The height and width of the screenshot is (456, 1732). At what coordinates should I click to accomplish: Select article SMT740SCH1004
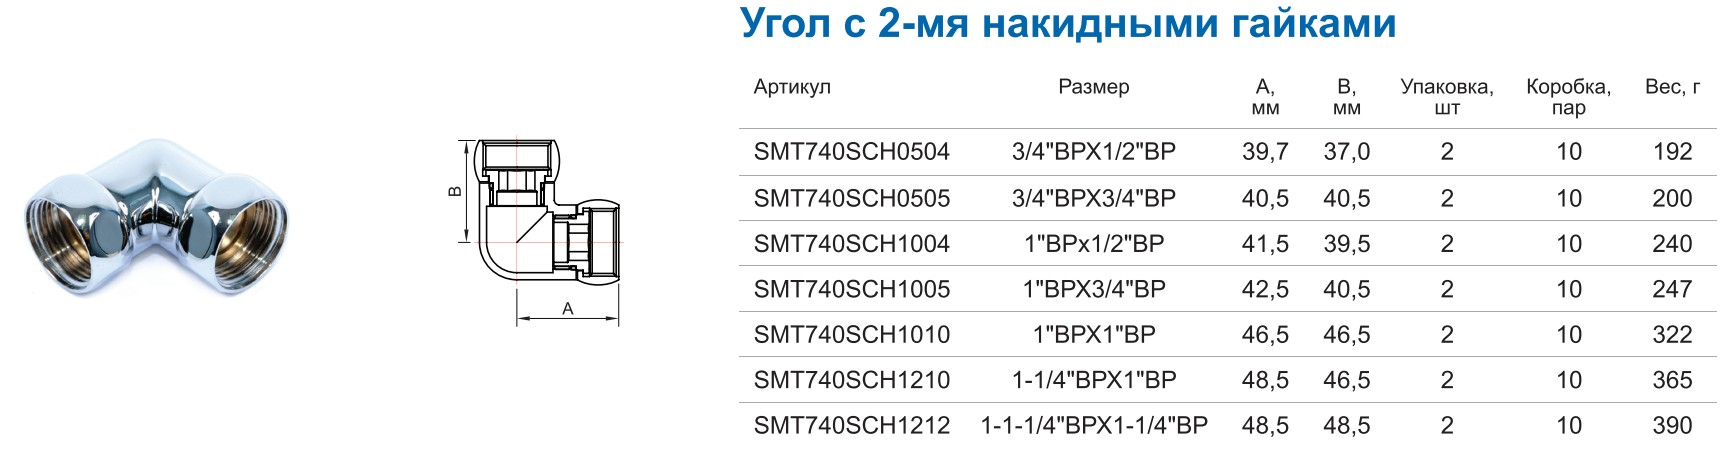coord(852,244)
